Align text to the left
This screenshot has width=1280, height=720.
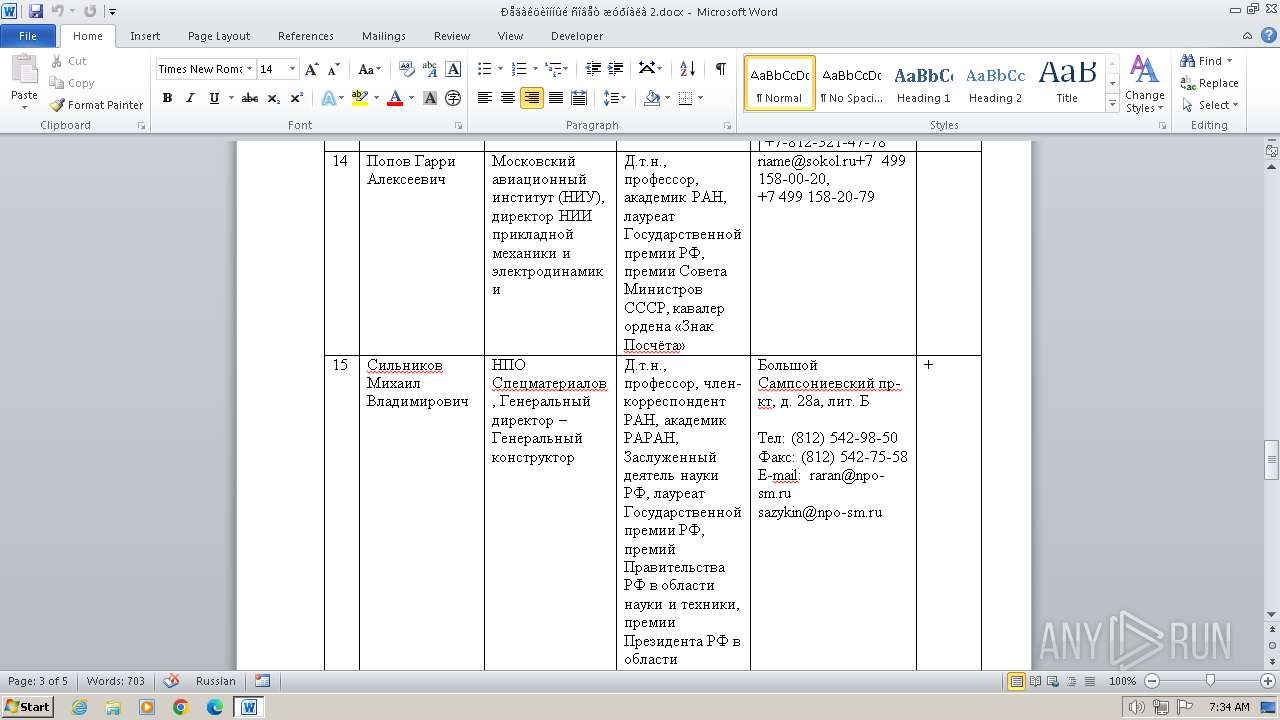point(485,98)
